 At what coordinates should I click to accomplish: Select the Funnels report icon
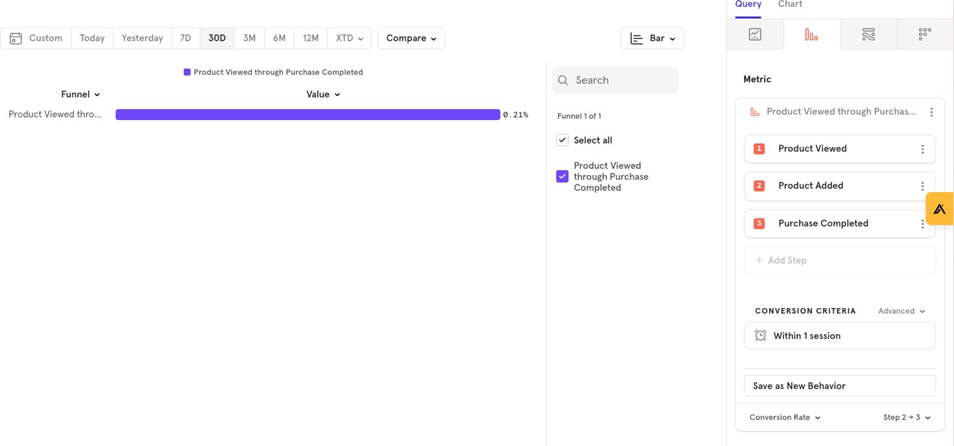(811, 35)
